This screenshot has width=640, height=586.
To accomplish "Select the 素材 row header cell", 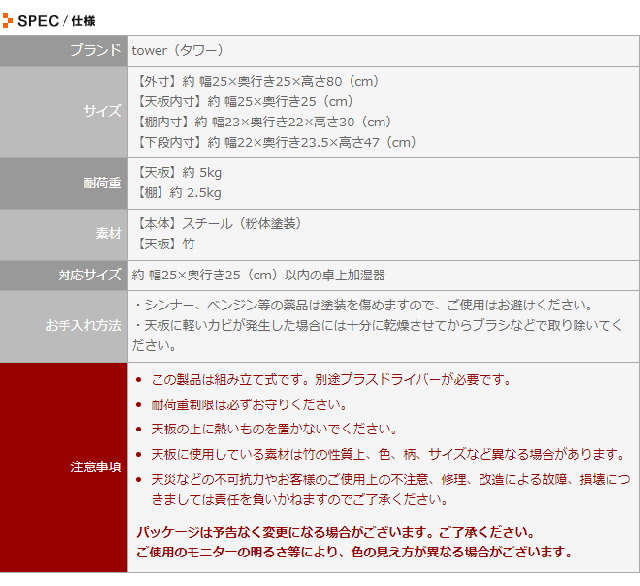I will [x=108, y=234].
